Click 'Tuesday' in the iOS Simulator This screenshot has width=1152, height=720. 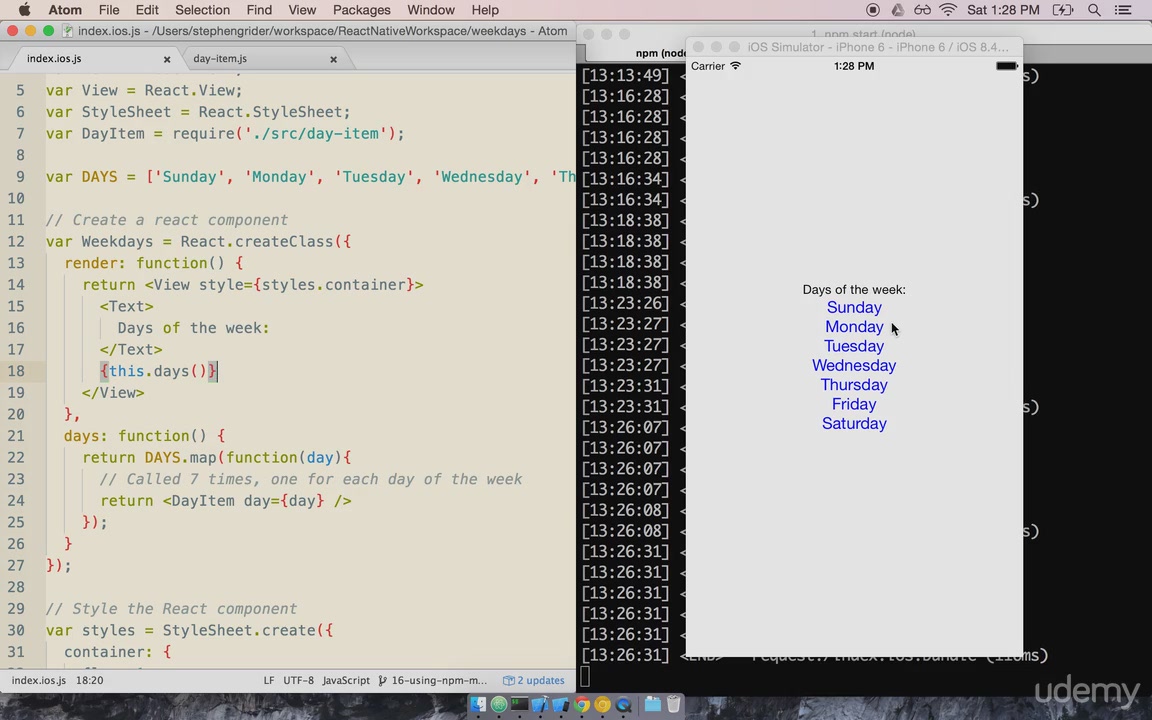coord(854,346)
